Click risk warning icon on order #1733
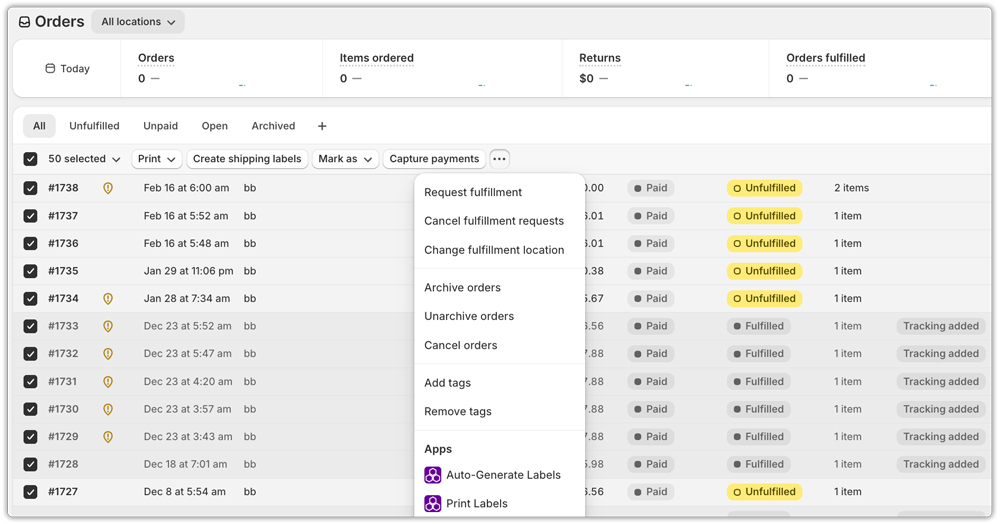Viewport: 1000px width, 524px height. pyautogui.click(x=108, y=326)
